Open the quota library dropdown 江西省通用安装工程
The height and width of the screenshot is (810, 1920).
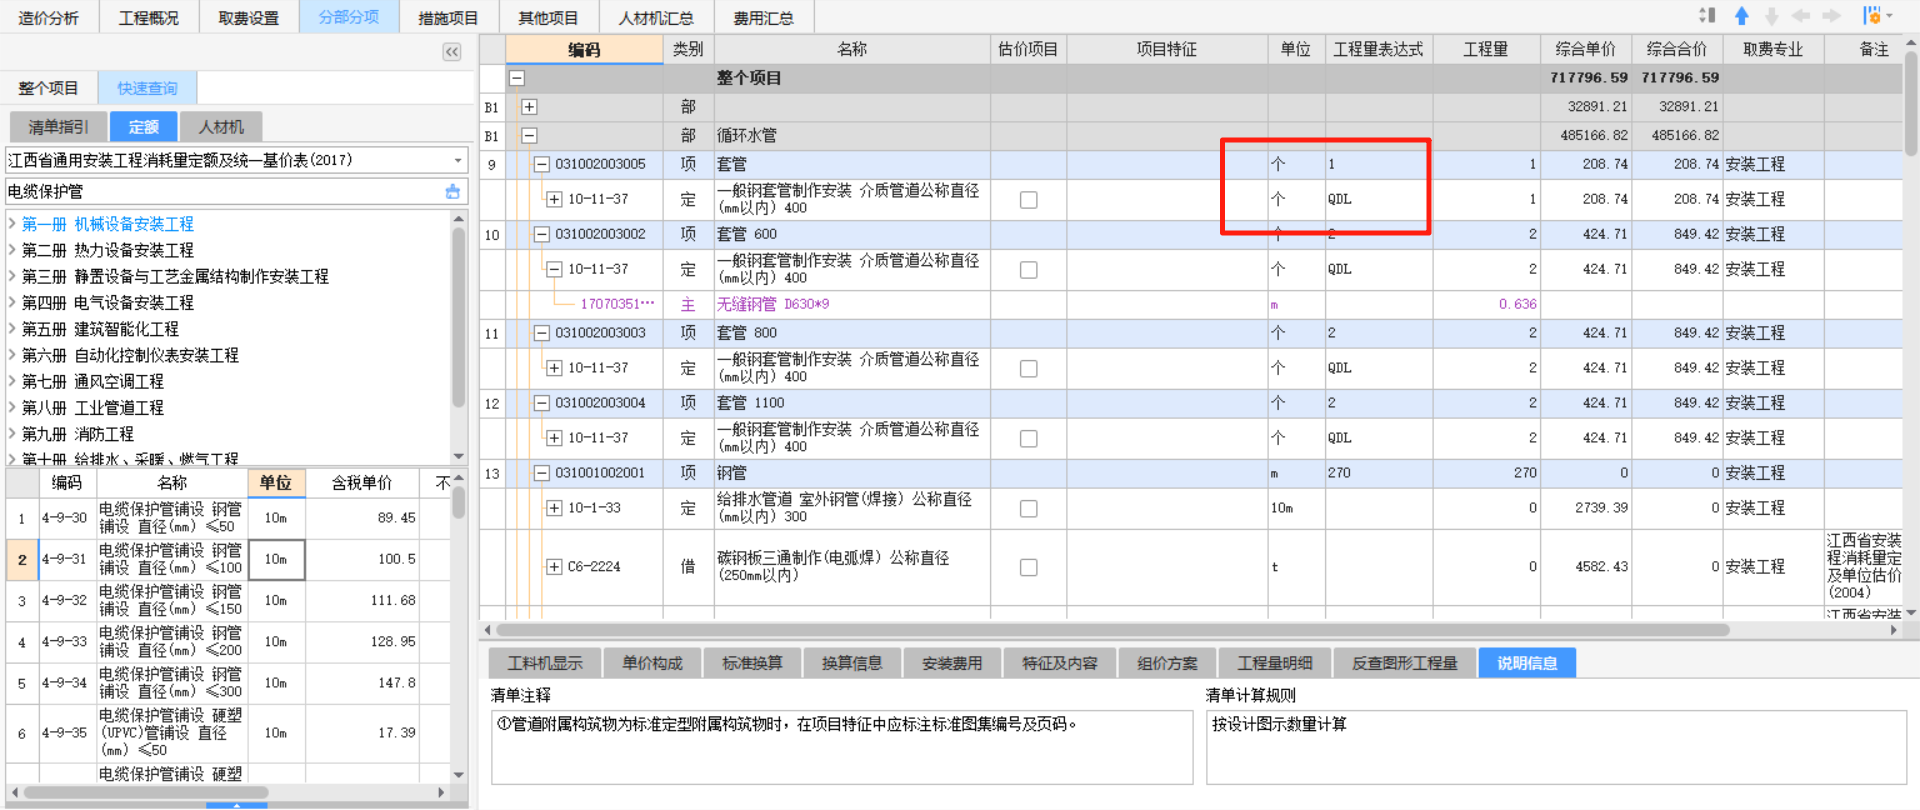point(237,160)
